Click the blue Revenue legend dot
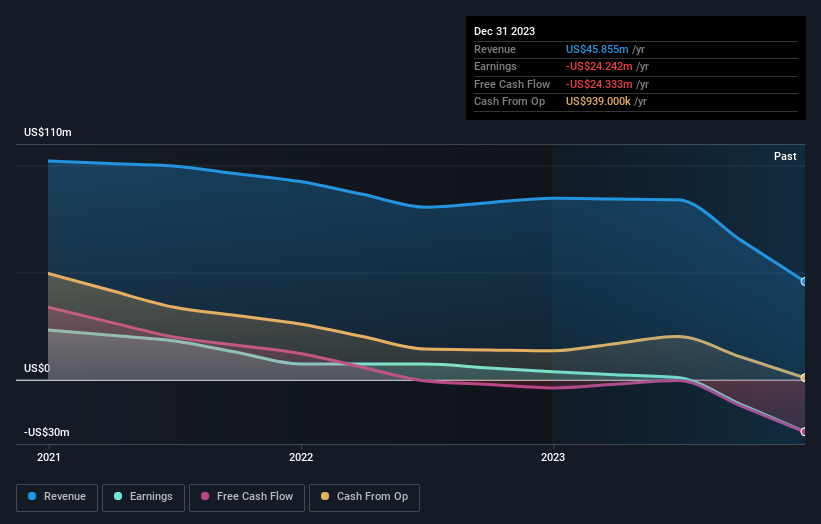This screenshot has height=524, width=821. tap(32, 496)
